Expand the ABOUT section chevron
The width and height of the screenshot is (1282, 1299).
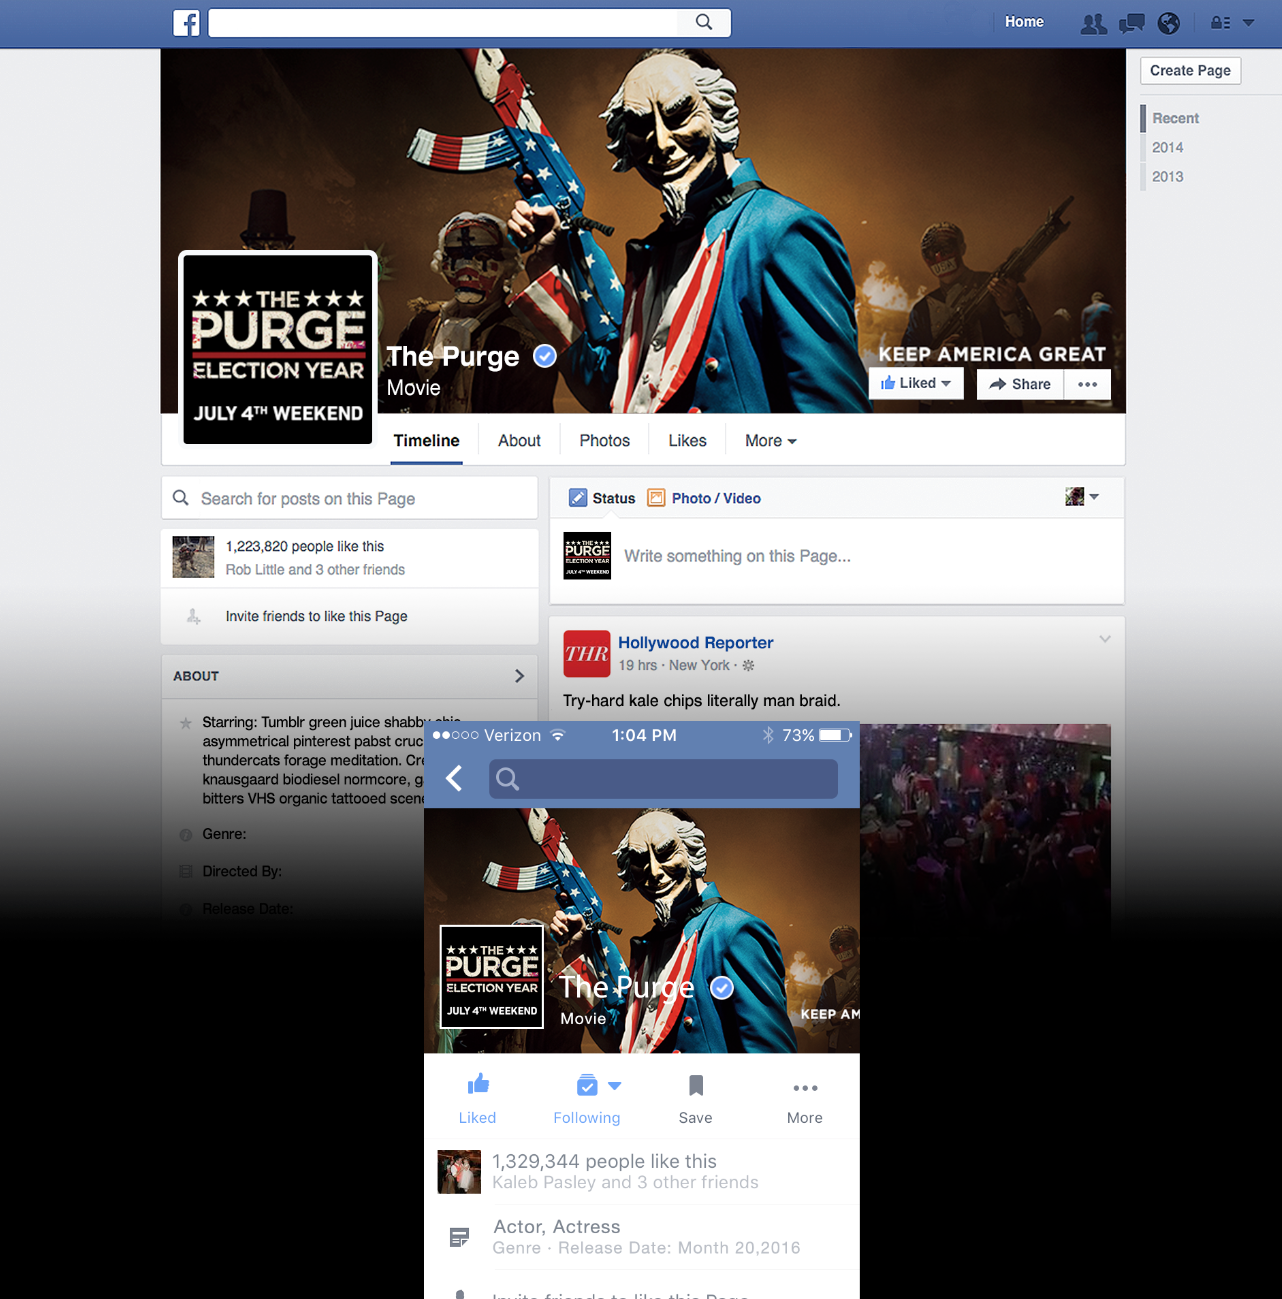coord(519,676)
